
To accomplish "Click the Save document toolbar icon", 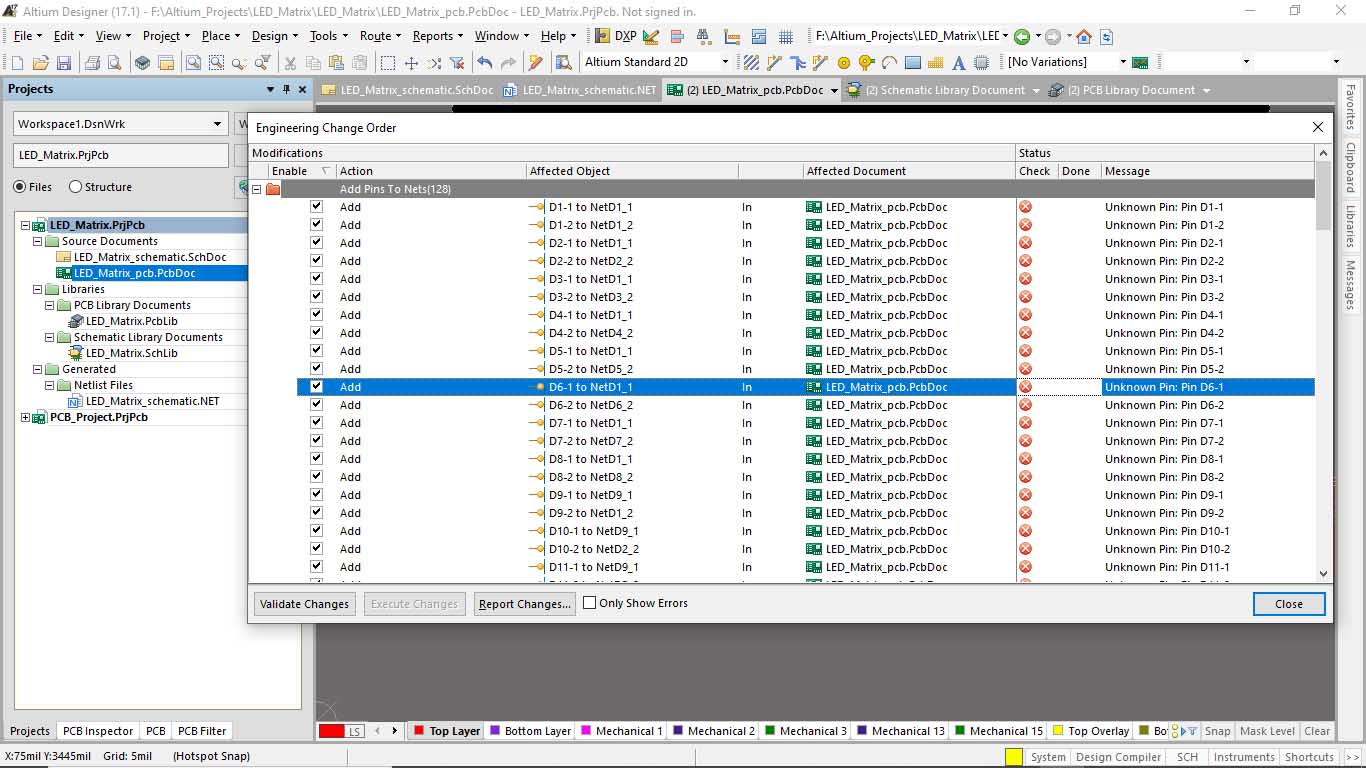I will 63,62.
